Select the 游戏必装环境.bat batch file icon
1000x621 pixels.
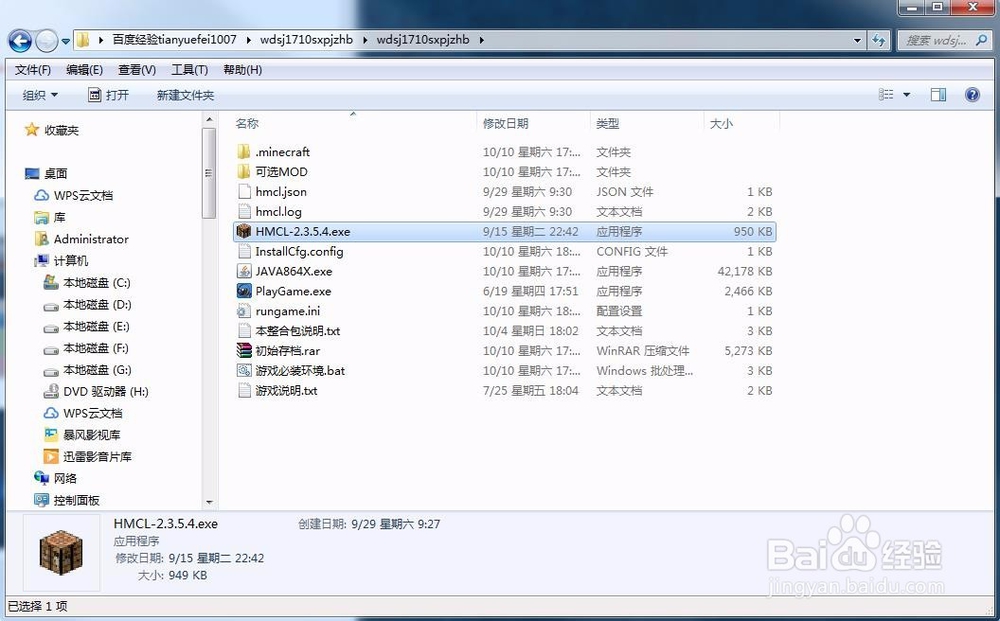click(244, 370)
